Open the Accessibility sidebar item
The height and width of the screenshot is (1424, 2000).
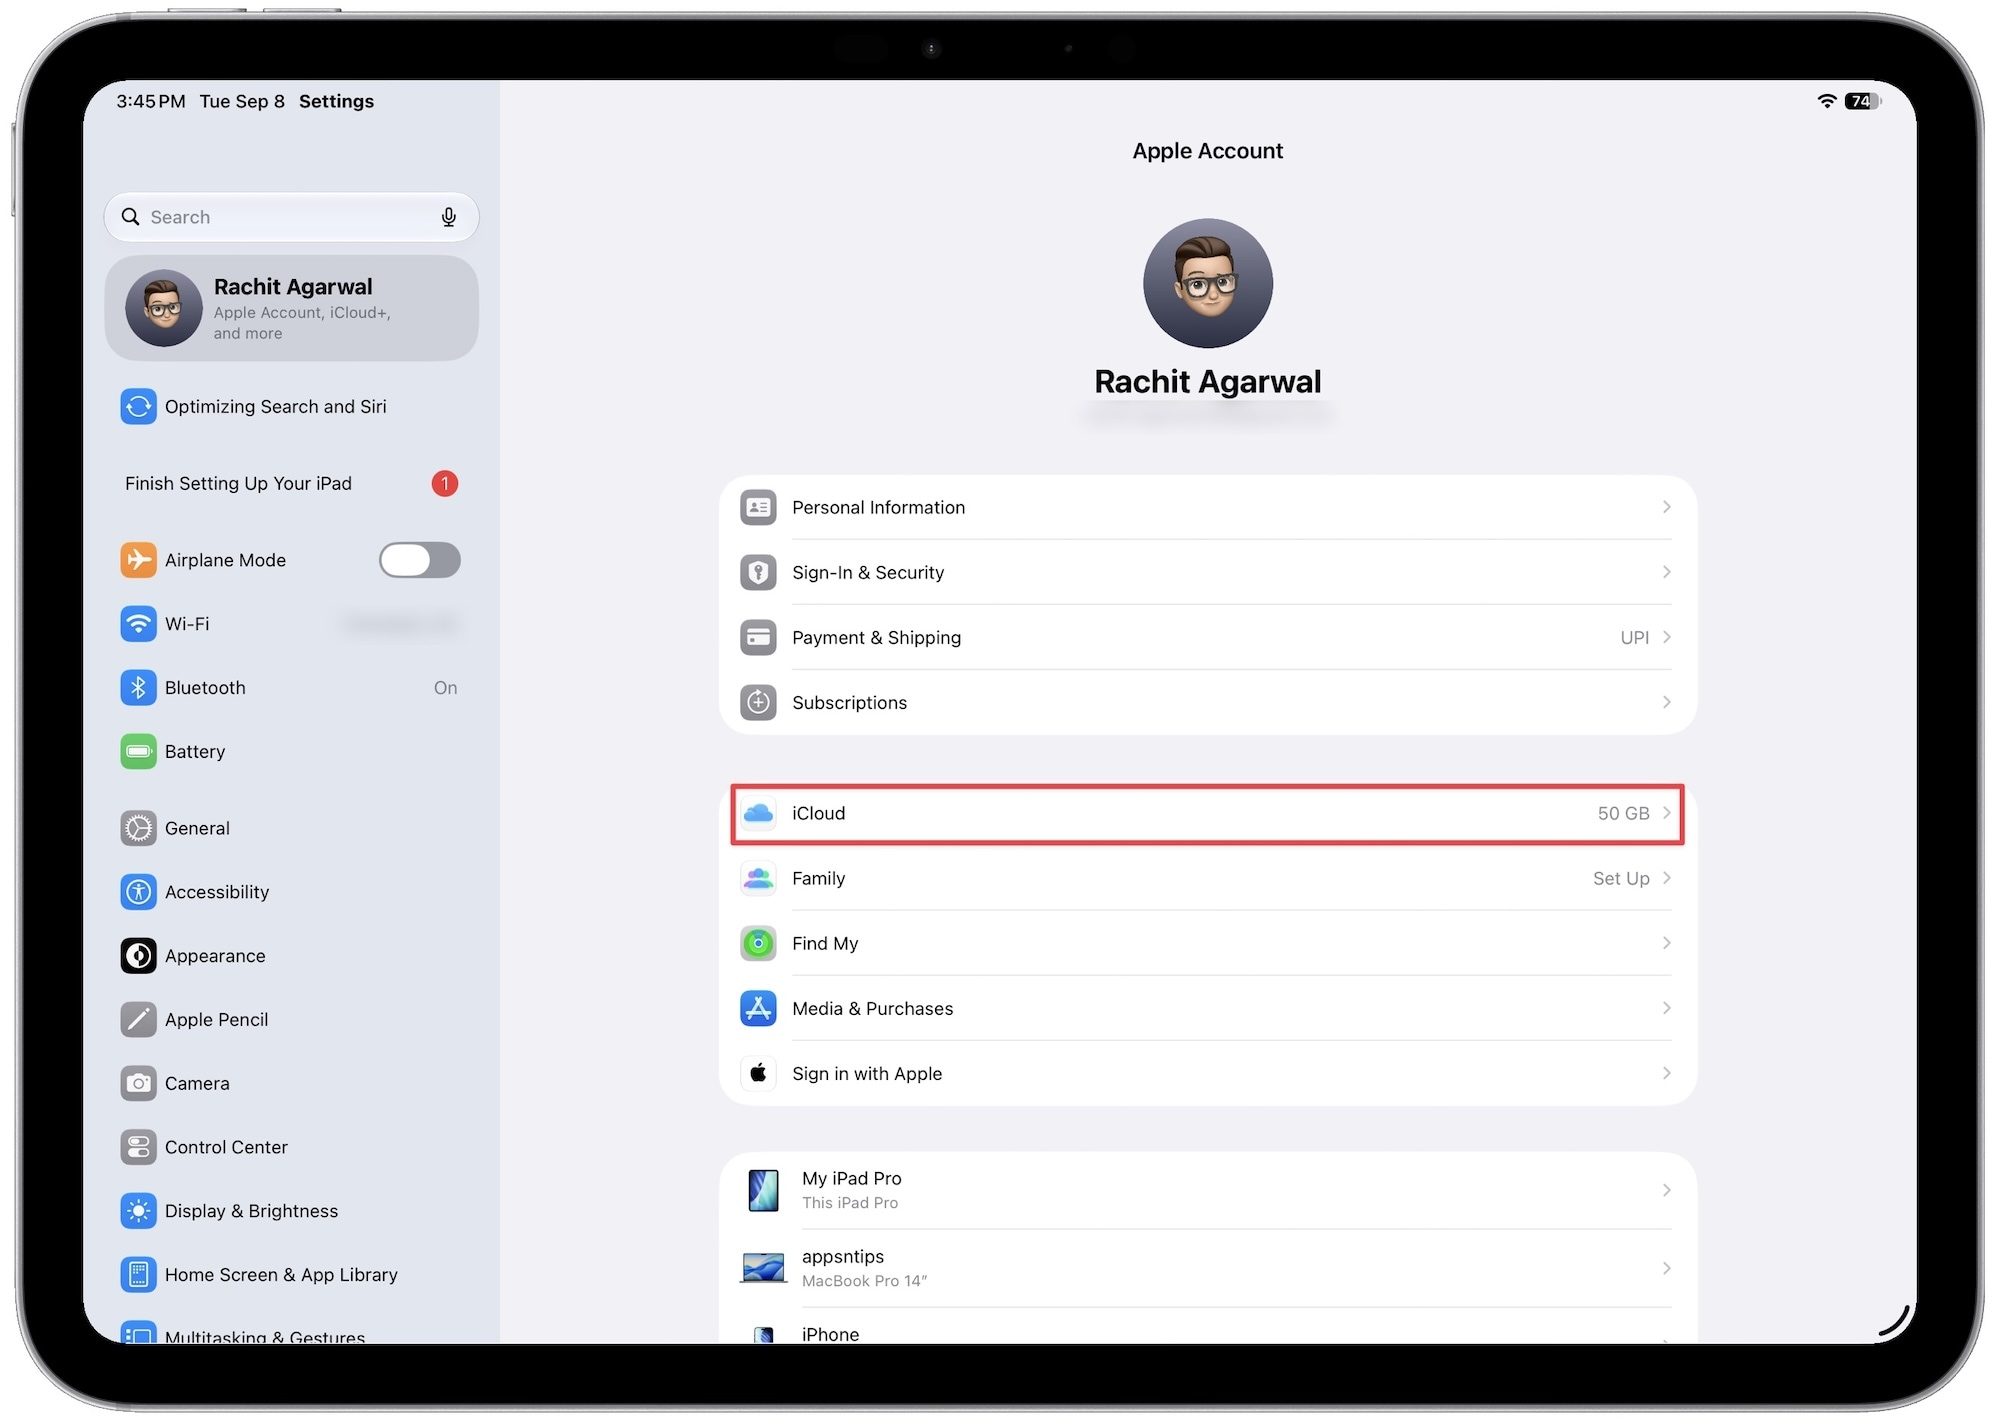pos(291,892)
